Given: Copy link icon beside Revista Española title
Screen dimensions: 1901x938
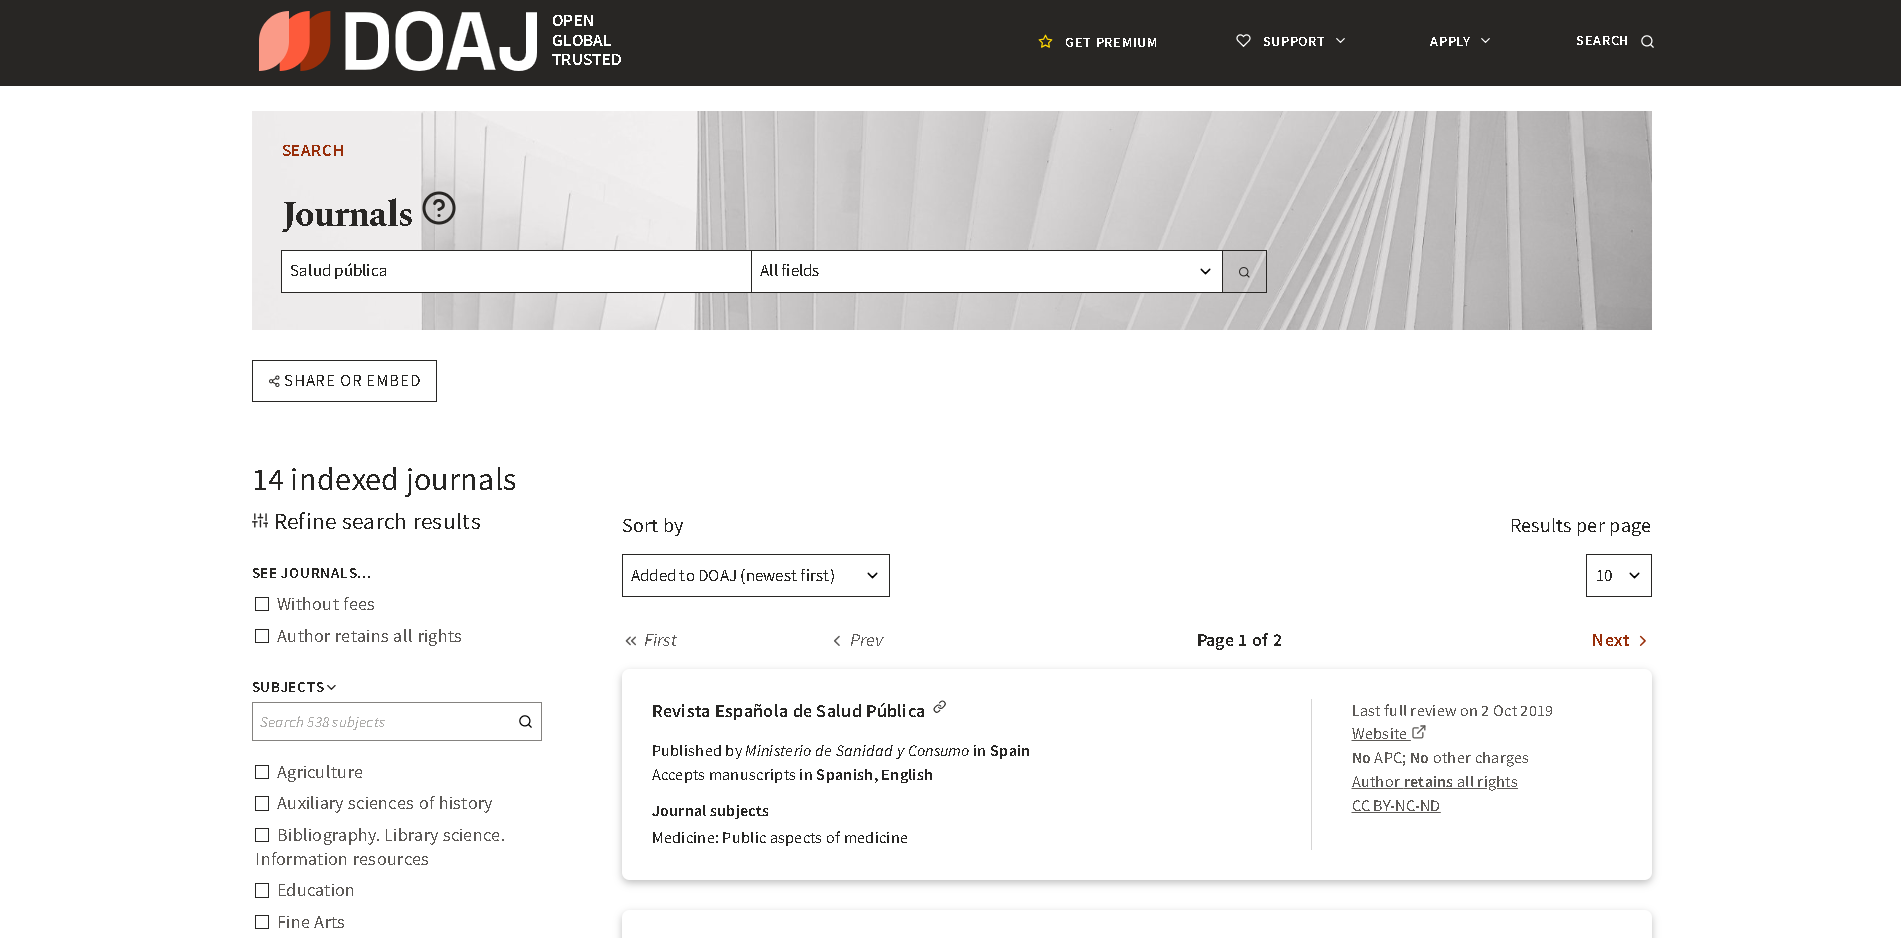Looking at the screenshot, I should click(939, 707).
